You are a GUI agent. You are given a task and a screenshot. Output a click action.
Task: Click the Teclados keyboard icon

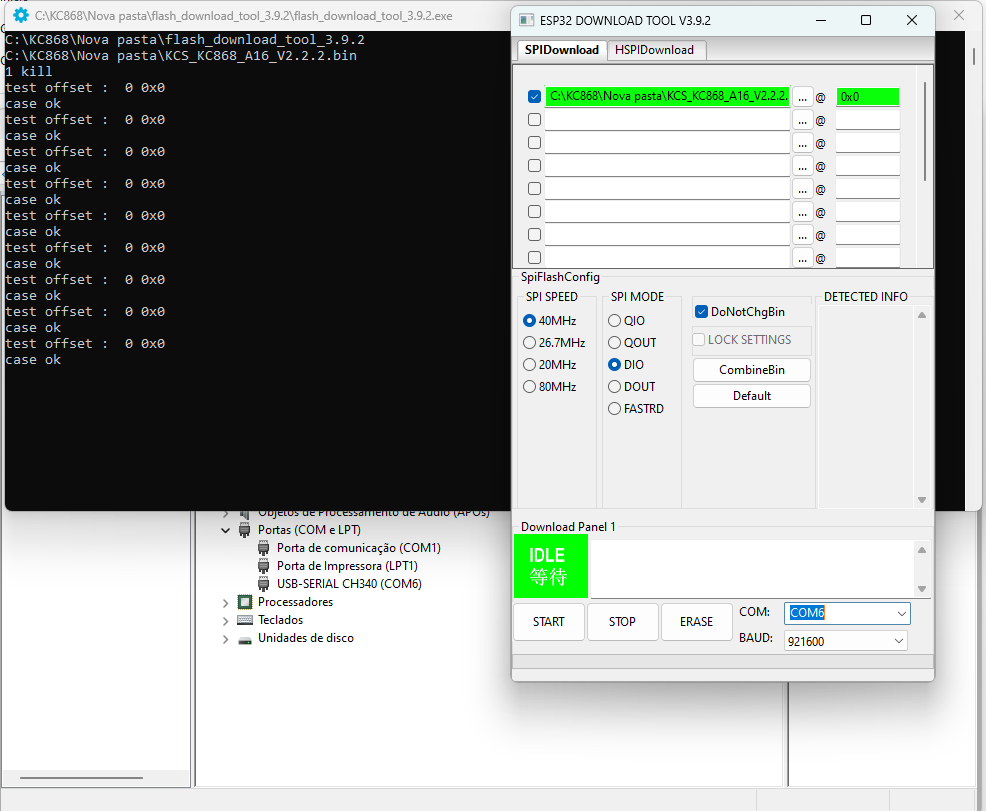(x=245, y=620)
